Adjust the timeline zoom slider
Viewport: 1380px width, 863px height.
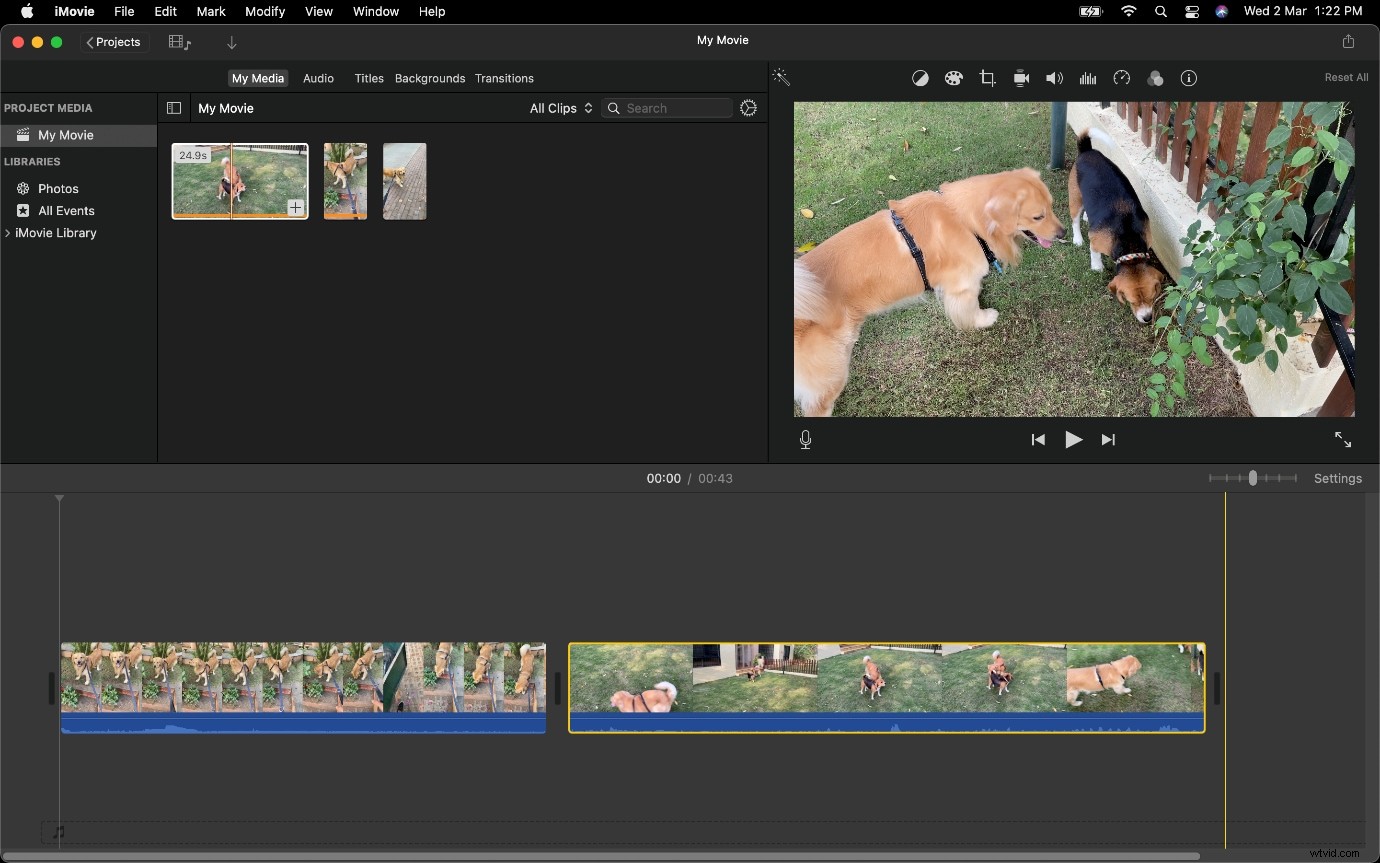[1253, 478]
